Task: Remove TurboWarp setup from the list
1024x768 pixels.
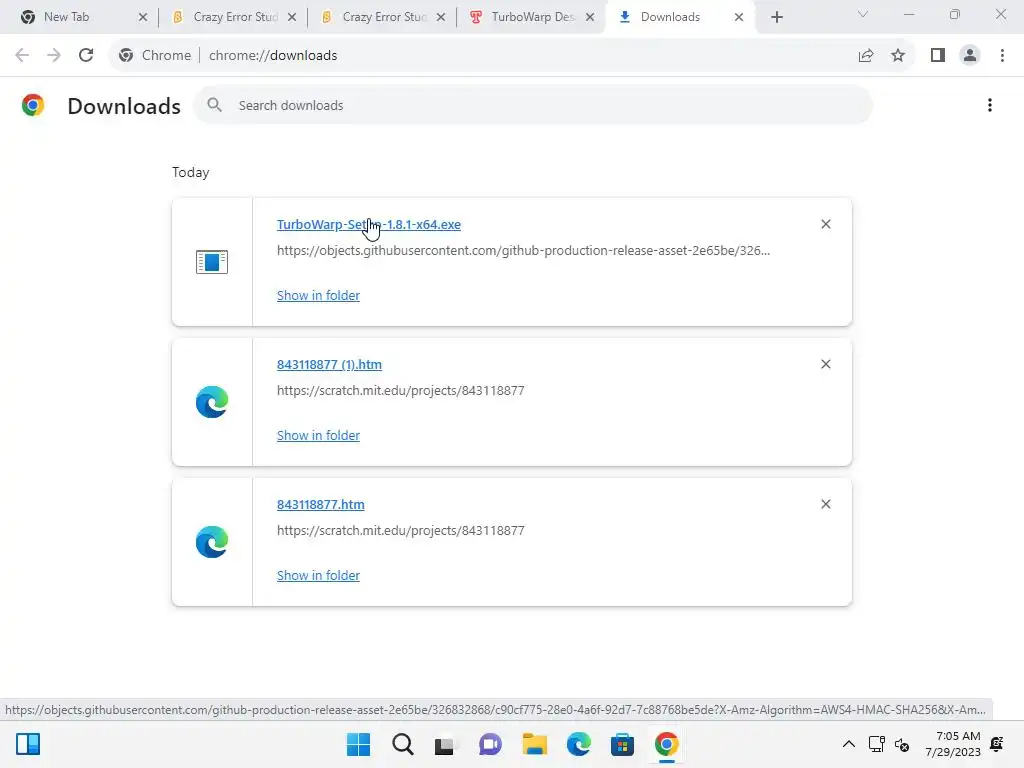Action: [x=825, y=224]
